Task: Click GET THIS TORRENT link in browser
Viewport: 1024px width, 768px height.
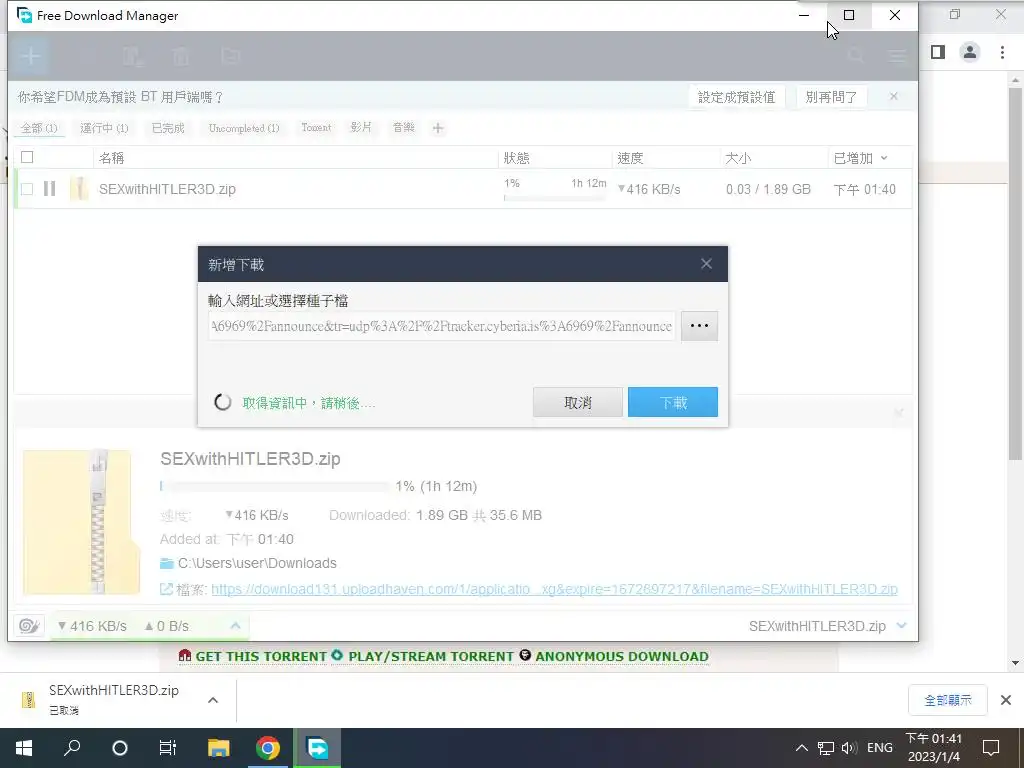Action: tap(261, 656)
